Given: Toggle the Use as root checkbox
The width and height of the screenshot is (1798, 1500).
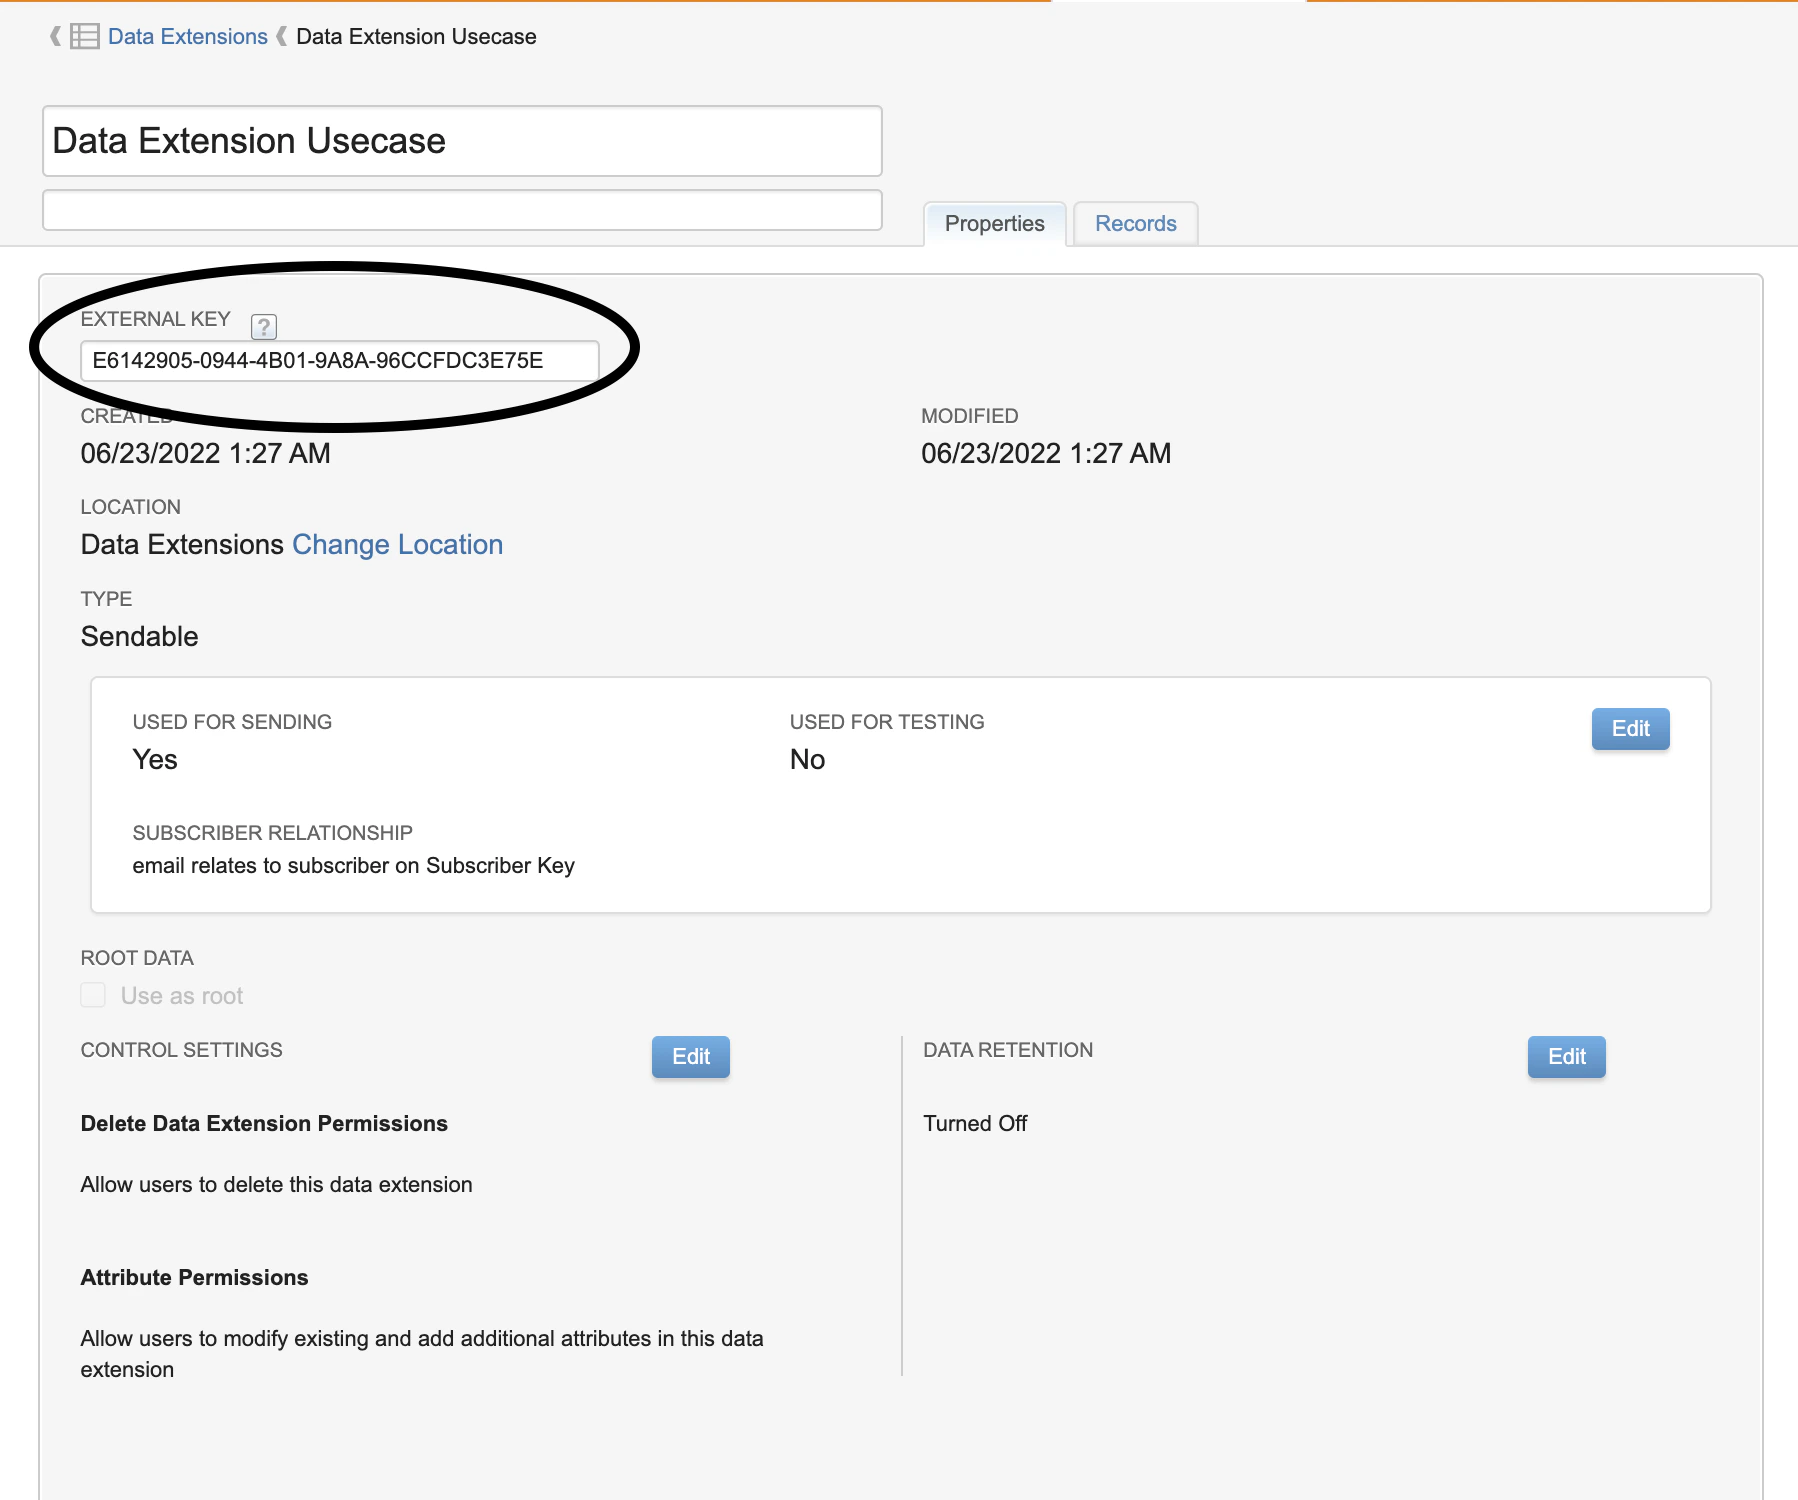Looking at the screenshot, I should pyautogui.click(x=93, y=995).
